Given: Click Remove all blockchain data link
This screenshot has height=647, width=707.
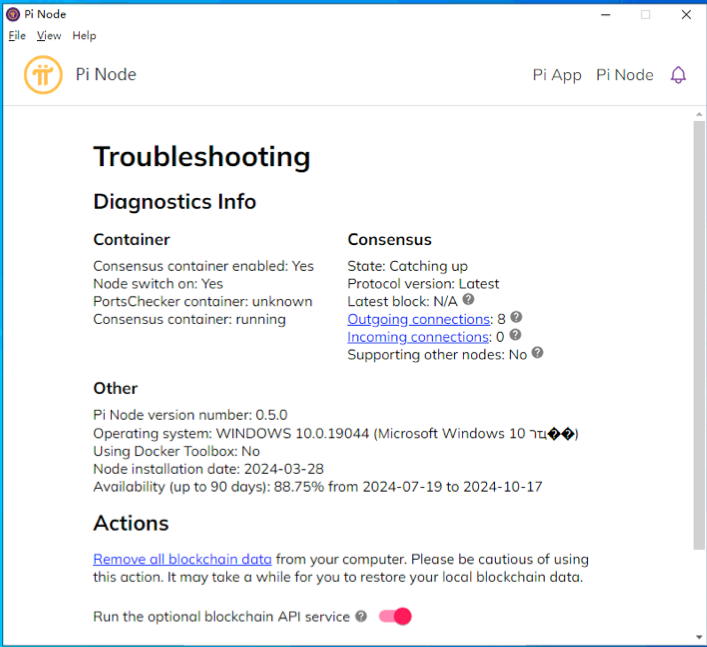Looking at the screenshot, I should click(182, 559).
